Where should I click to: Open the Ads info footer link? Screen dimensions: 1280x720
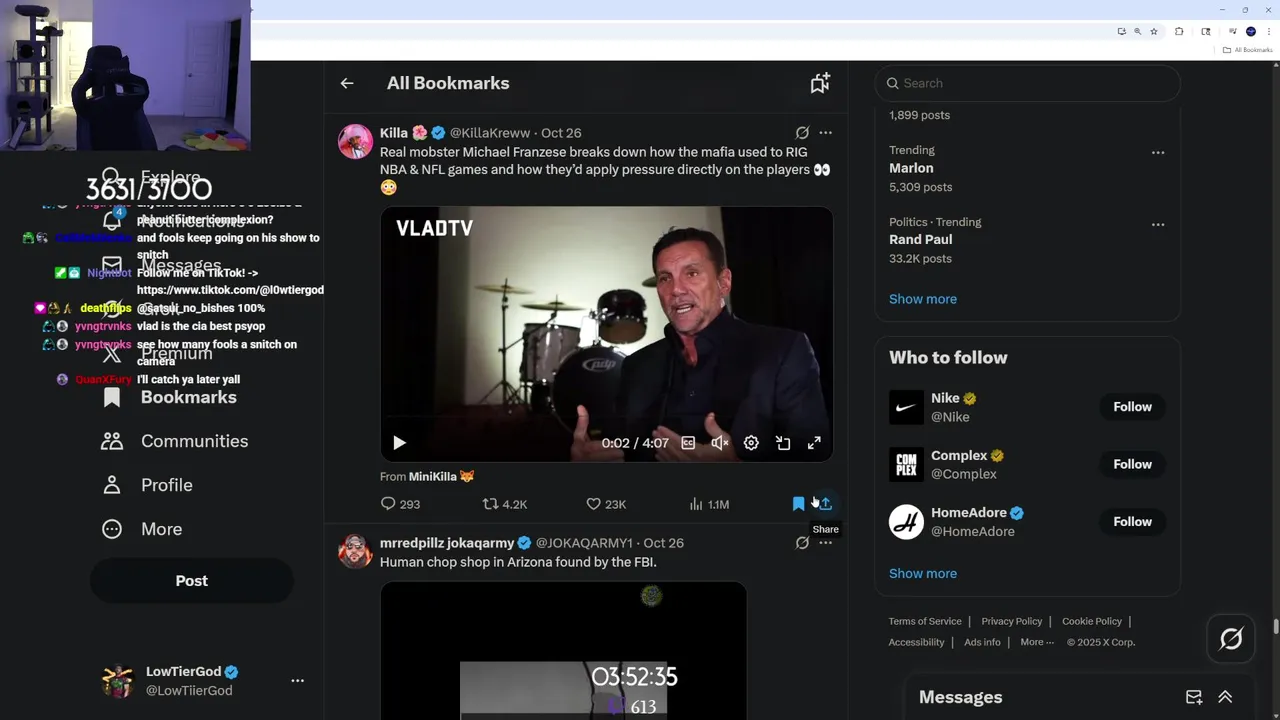pos(982,642)
